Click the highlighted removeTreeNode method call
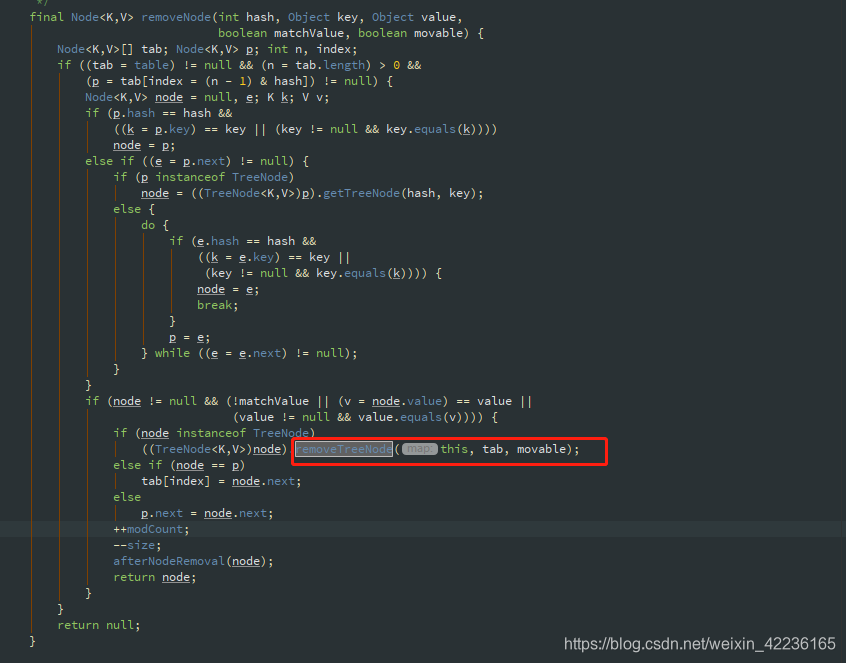 click(344, 449)
